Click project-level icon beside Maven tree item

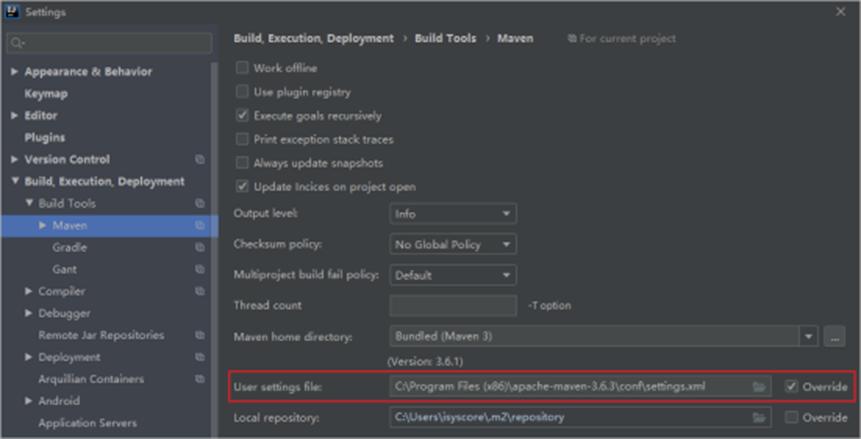pos(200,226)
